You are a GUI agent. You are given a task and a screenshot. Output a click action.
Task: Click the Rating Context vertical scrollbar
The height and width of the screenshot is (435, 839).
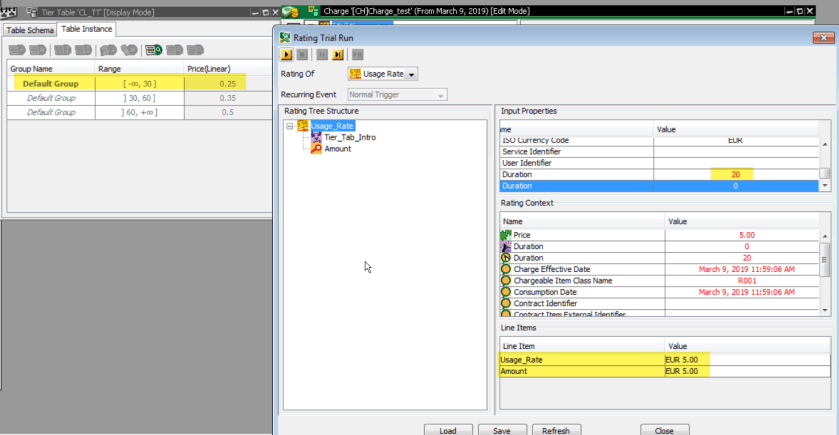click(x=824, y=265)
